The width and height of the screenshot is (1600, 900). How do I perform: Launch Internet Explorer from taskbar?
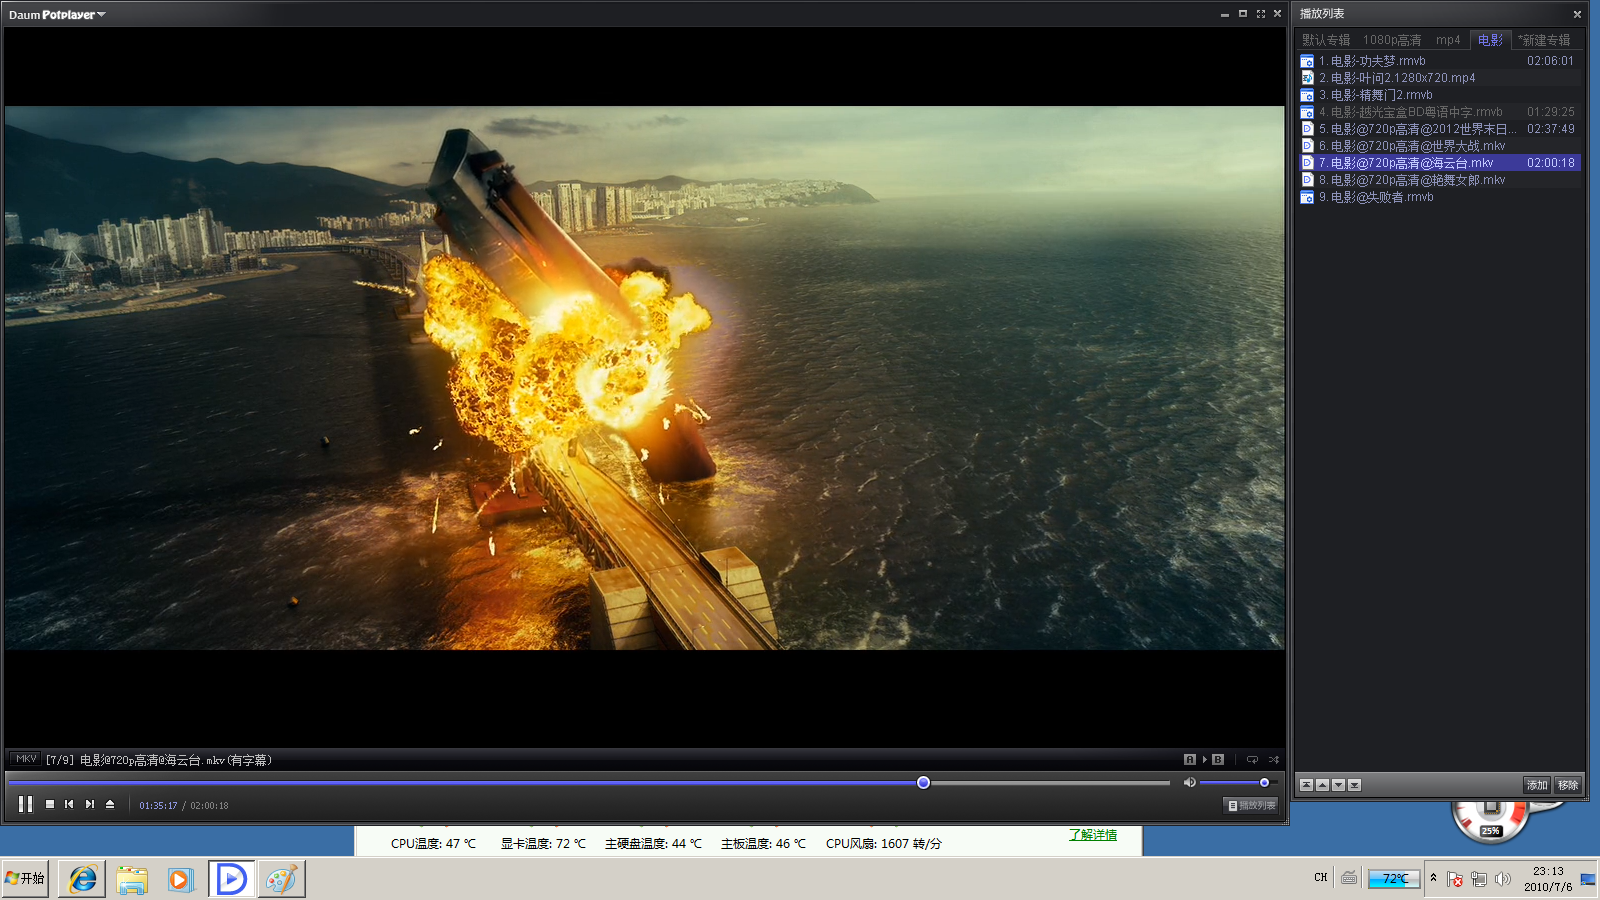click(x=82, y=879)
